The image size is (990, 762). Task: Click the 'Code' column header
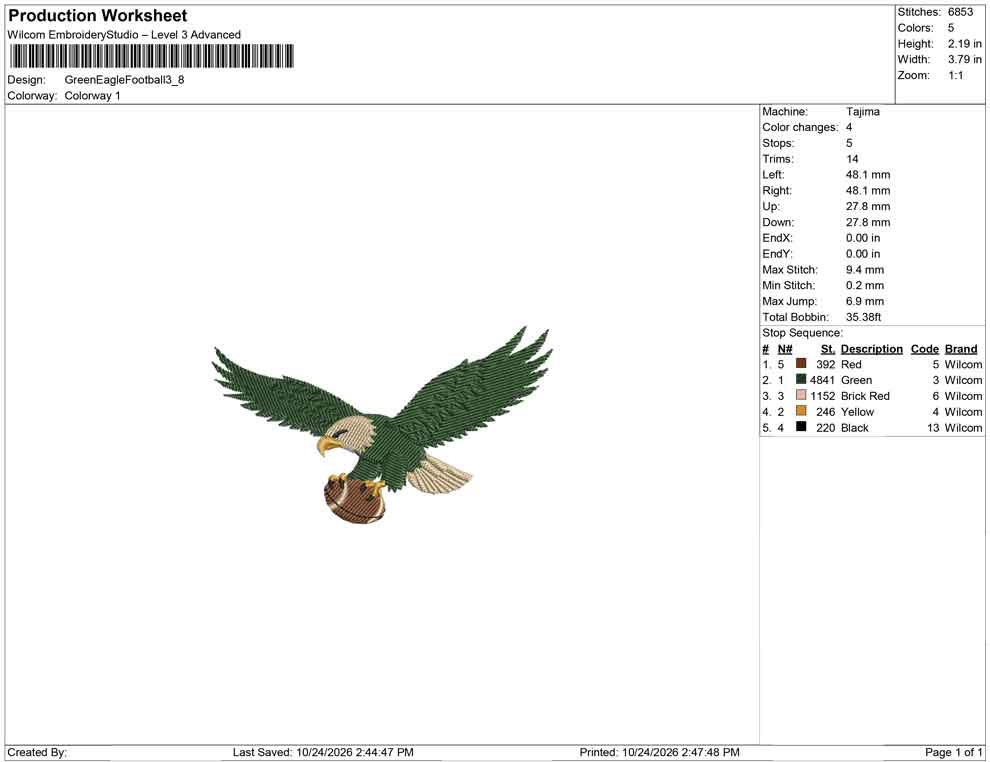point(924,349)
